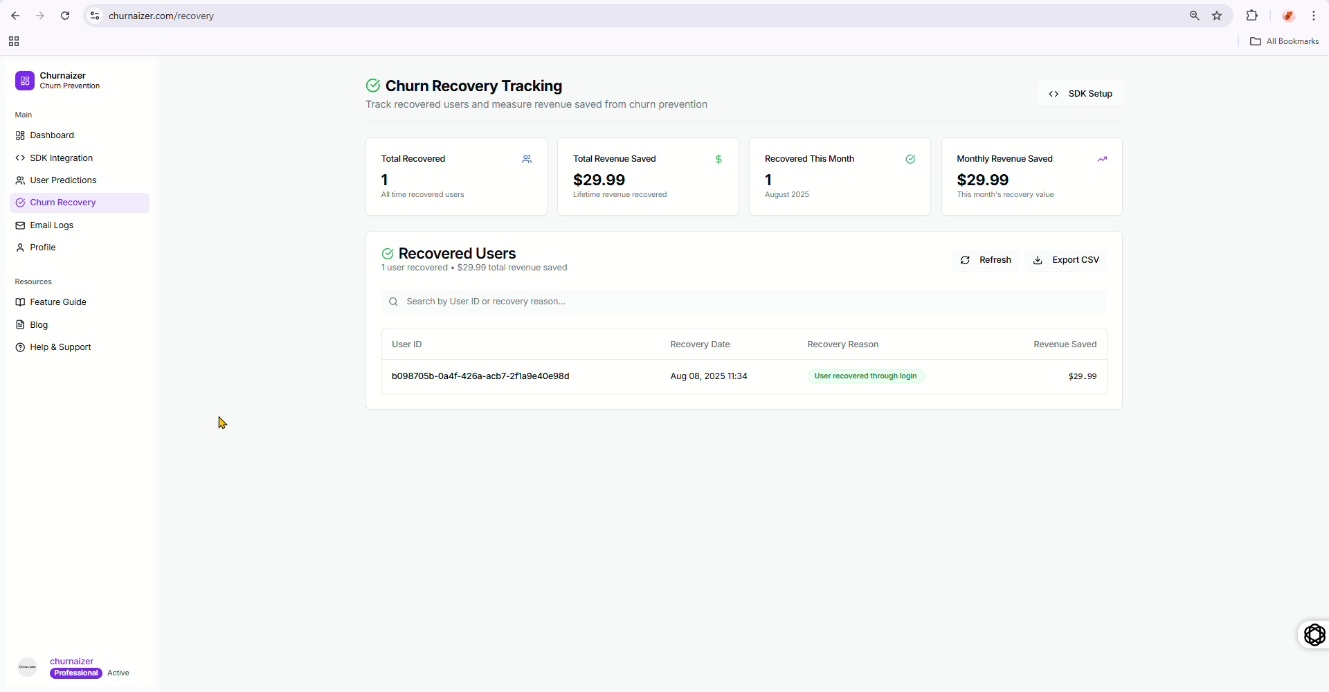Refresh the recovered users list
This screenshot has height=692, width=1329.
click(986, 260)
